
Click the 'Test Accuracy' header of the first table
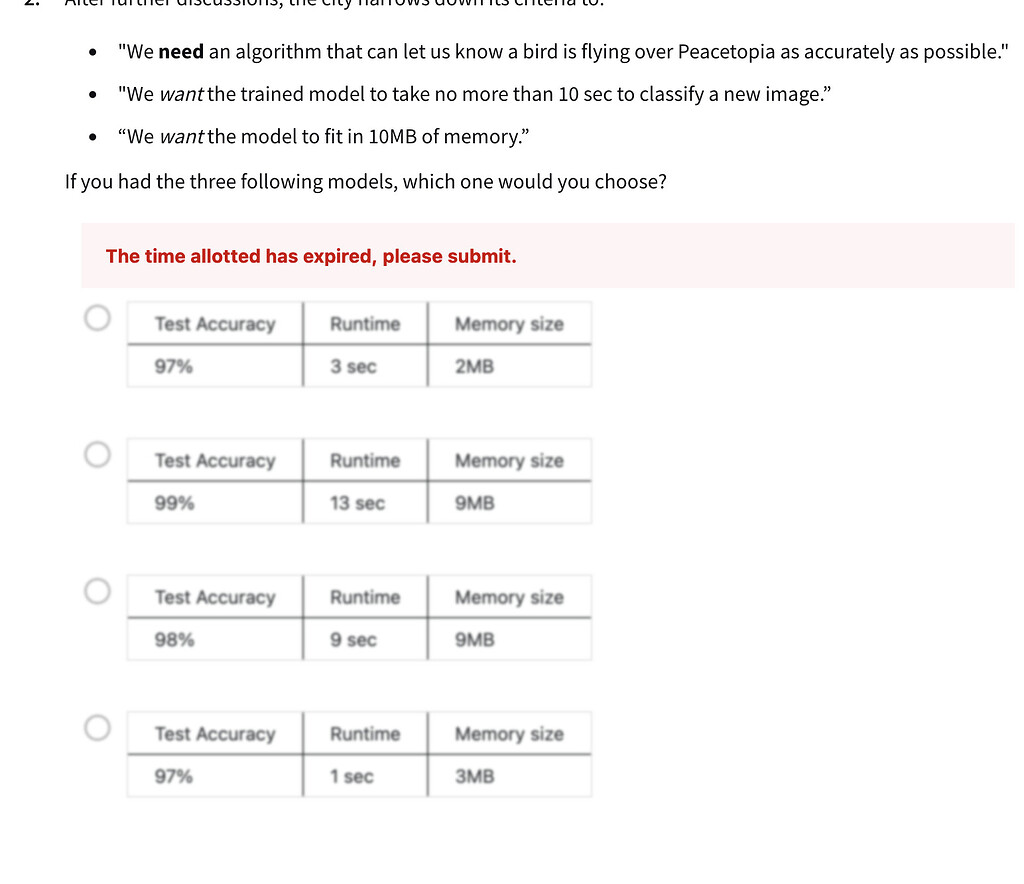click(x=214, y=323)
